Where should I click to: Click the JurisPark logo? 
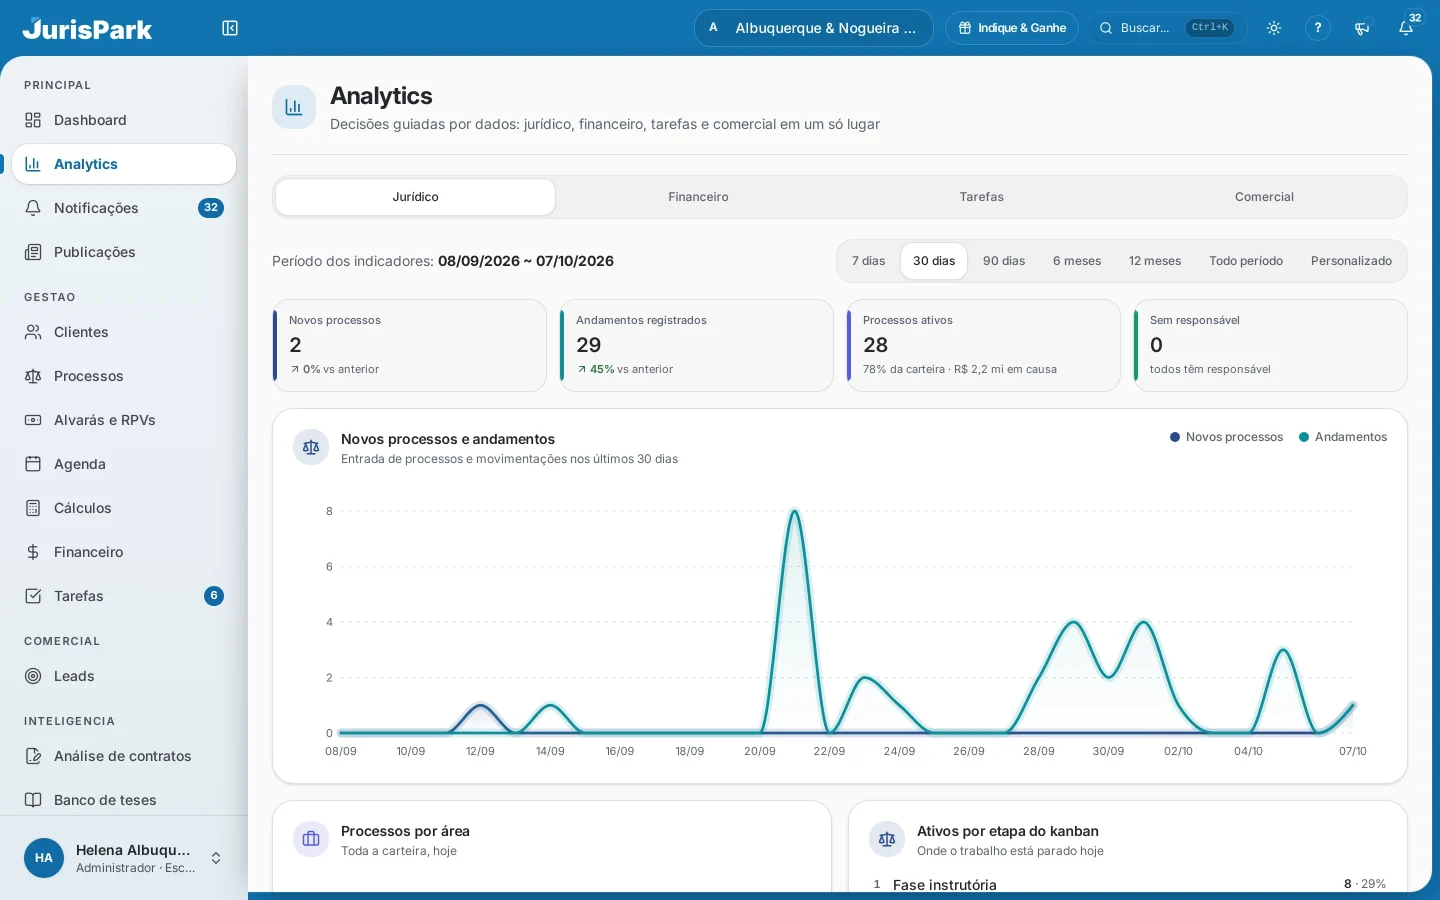(x=88, y=28)
